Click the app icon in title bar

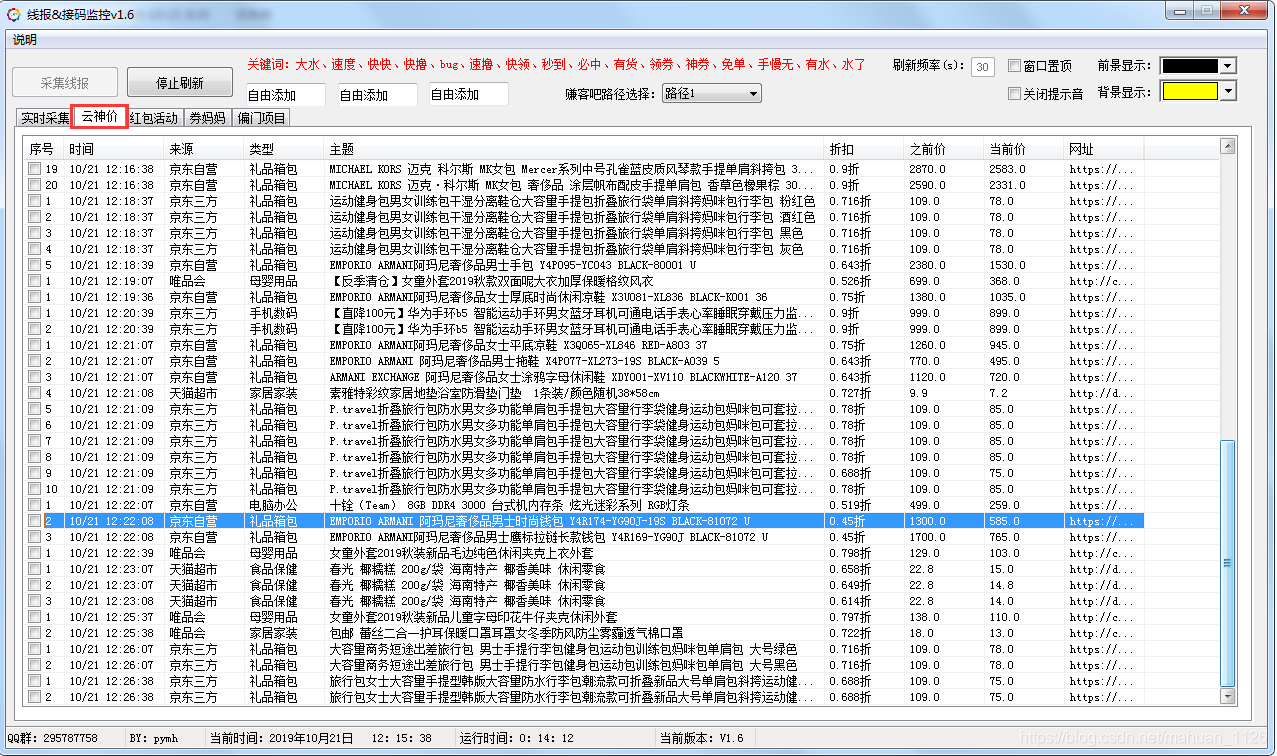[14, 14]
